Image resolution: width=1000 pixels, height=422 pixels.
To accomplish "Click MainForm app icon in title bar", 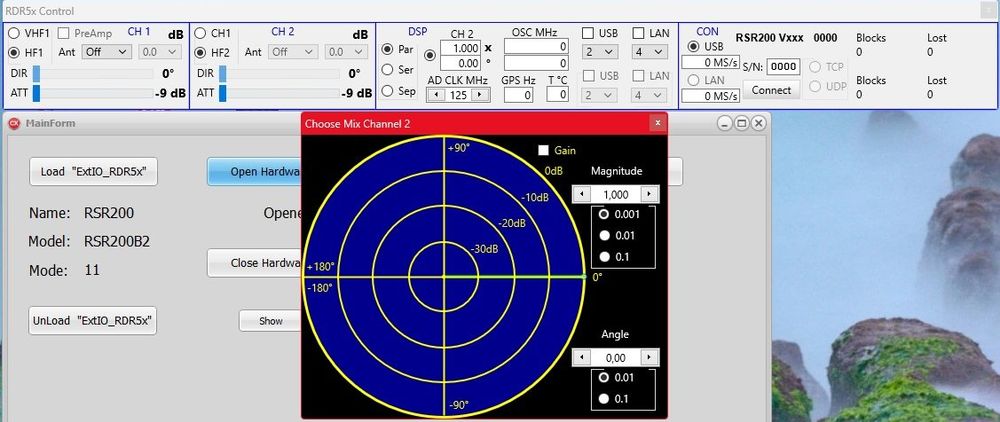I will [14, 124].
